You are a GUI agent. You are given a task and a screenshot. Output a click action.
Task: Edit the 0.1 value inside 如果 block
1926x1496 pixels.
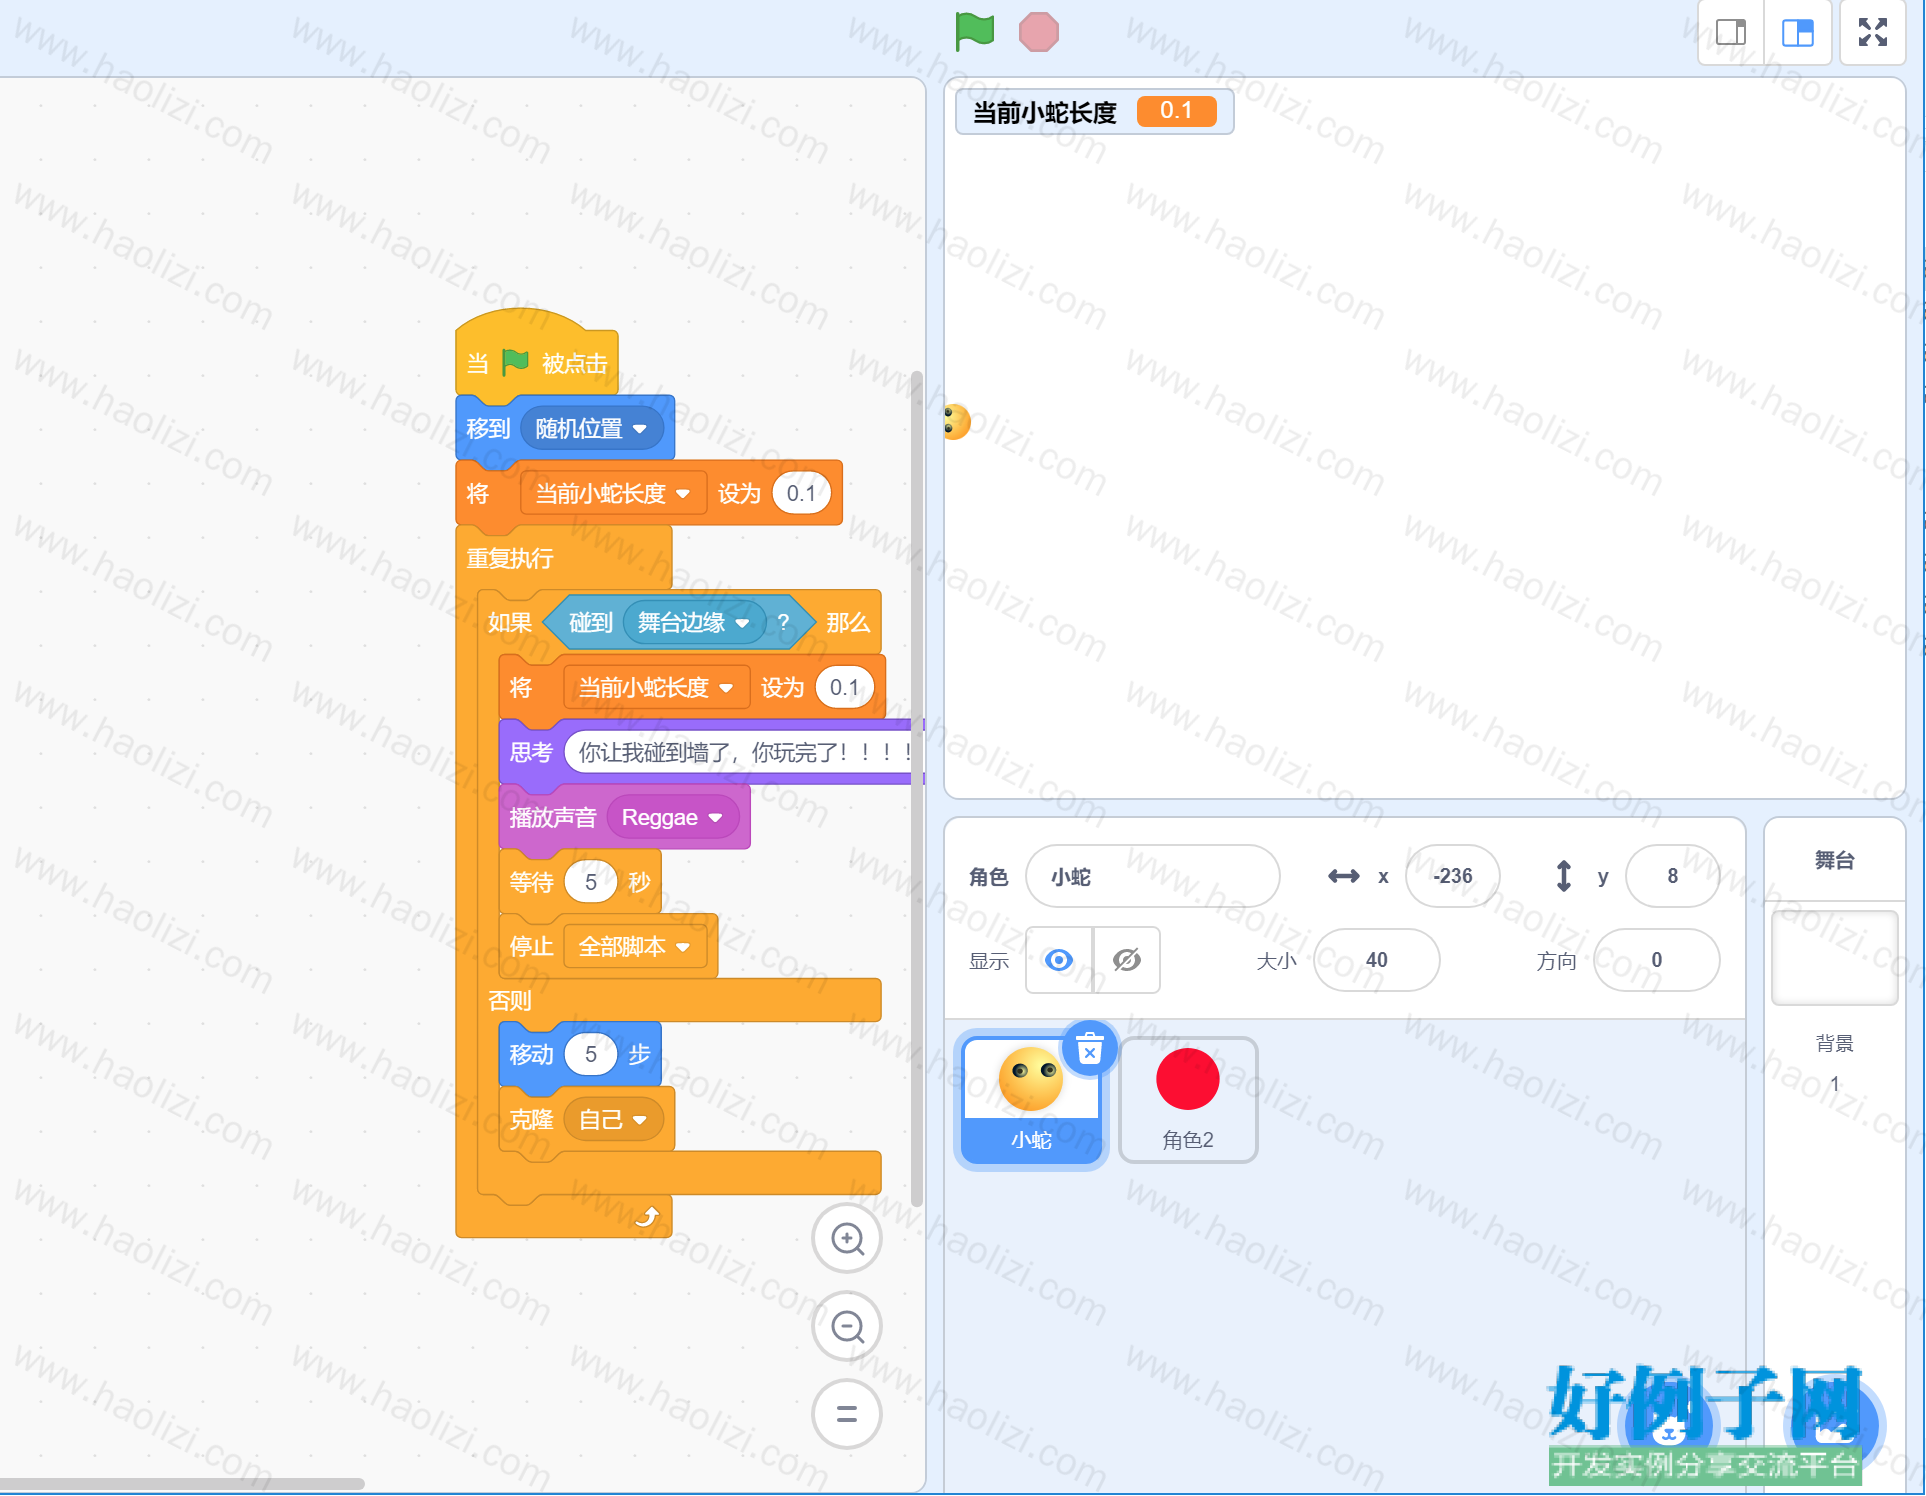[844, 688]
